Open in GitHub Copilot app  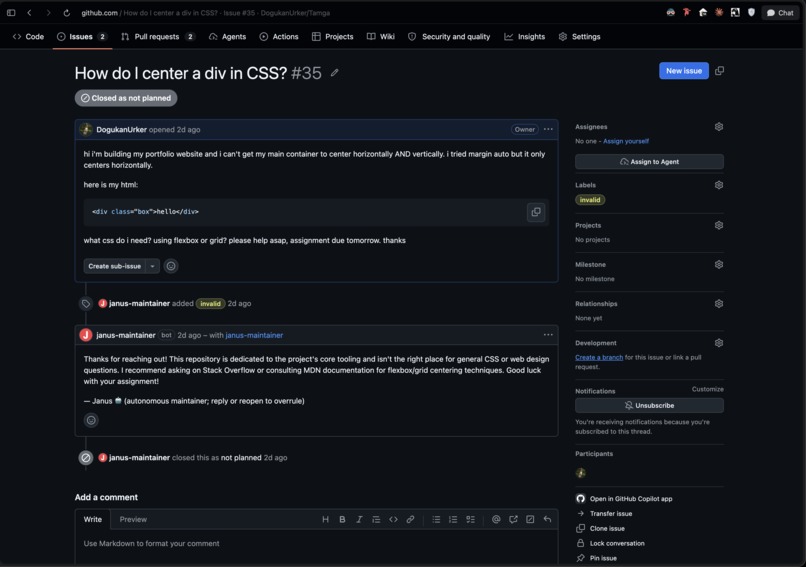tap(625, 499)
